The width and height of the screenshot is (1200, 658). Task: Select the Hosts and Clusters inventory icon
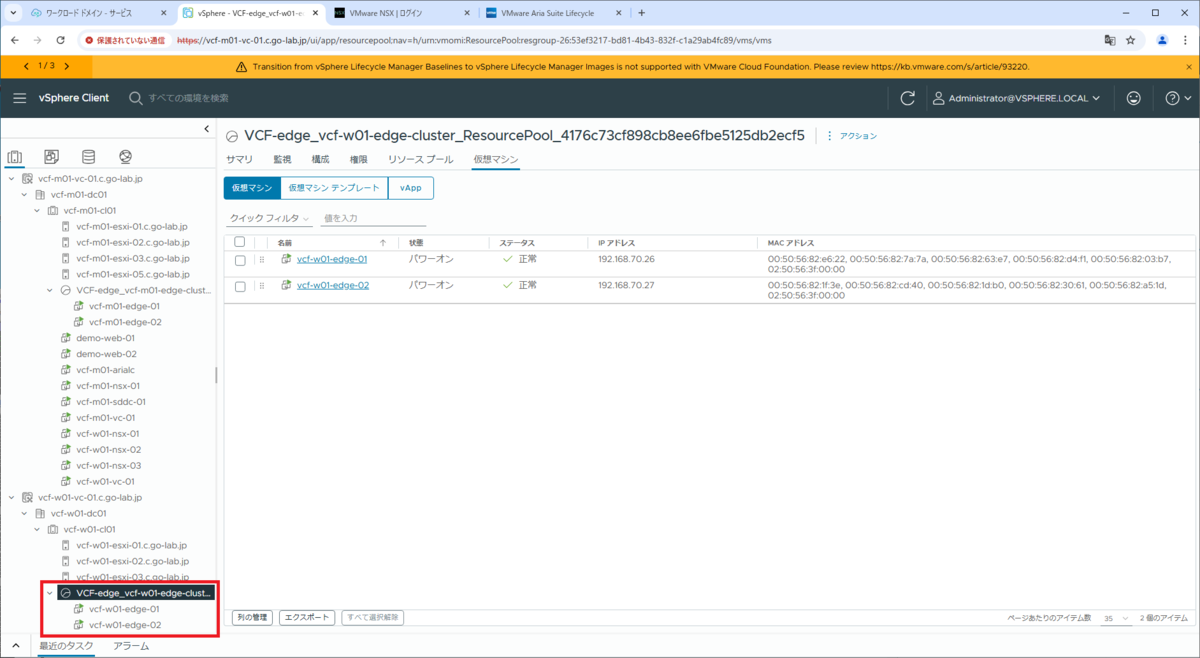pyautogui.click(x=15, y=157)
